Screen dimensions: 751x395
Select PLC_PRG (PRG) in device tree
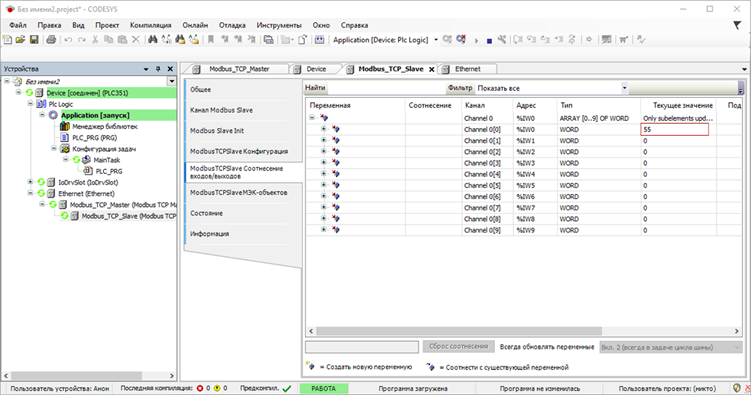pyautogui.click(x=95, y=137)
